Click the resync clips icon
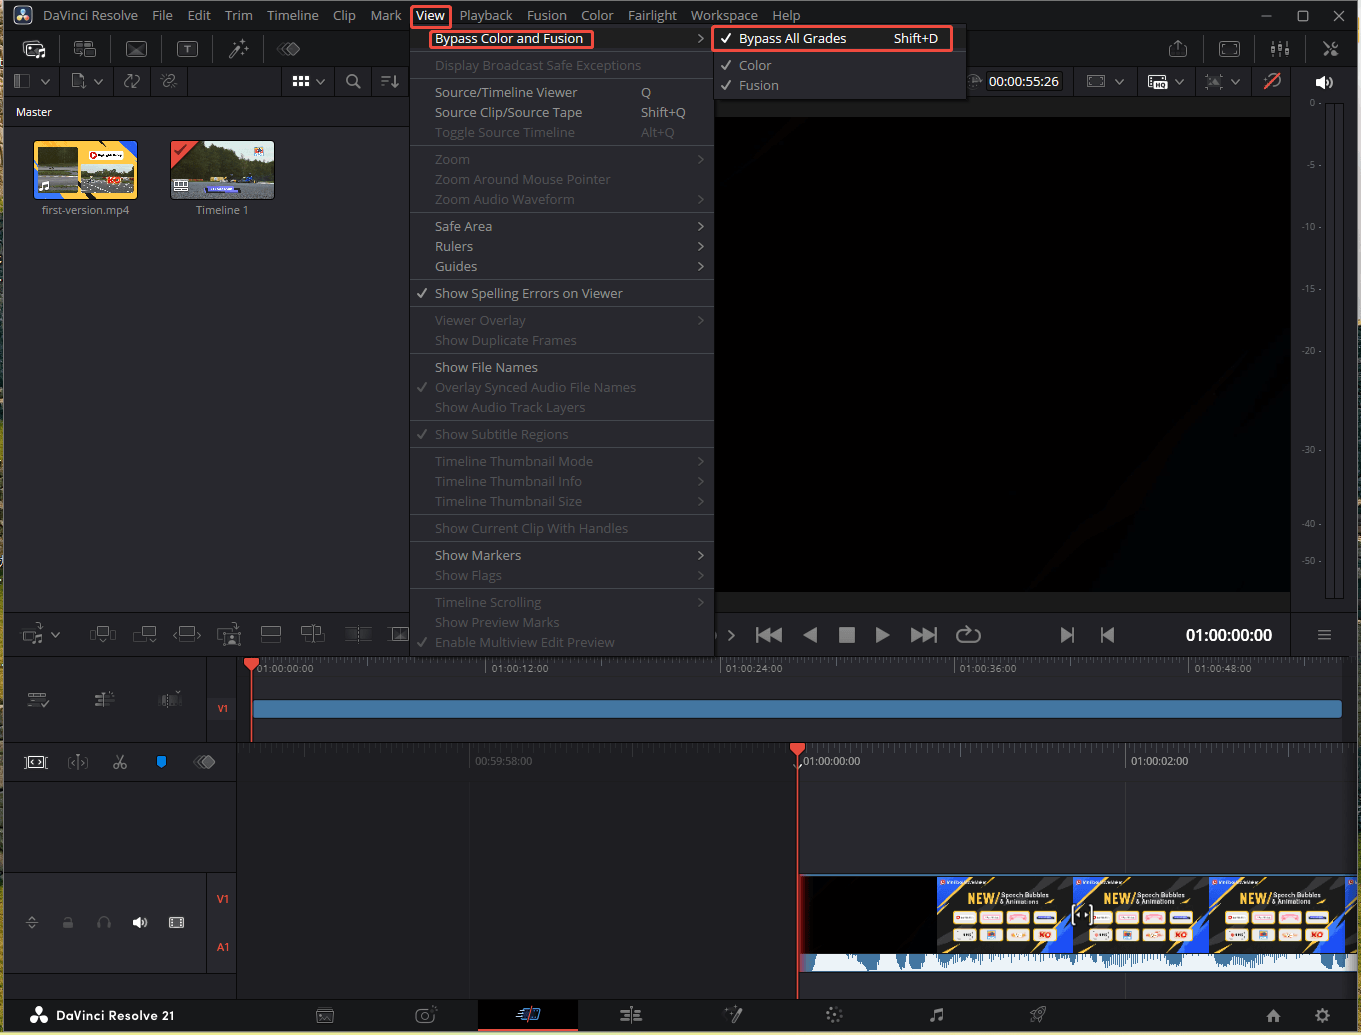The image size is (1361, 1035). click(x=132, y=81)
